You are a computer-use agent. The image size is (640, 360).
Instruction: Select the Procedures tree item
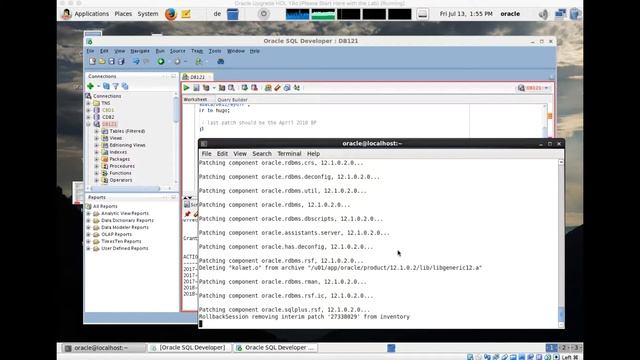(x=122, y=166)
